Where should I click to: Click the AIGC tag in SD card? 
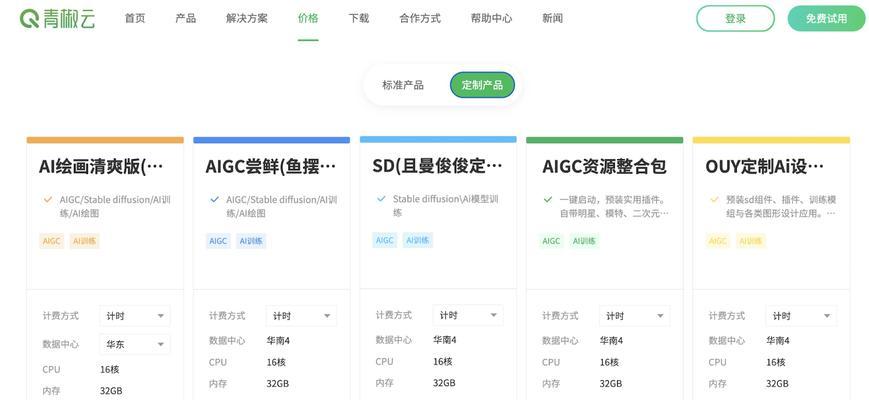pyautogui.click(x=385, y=240)
